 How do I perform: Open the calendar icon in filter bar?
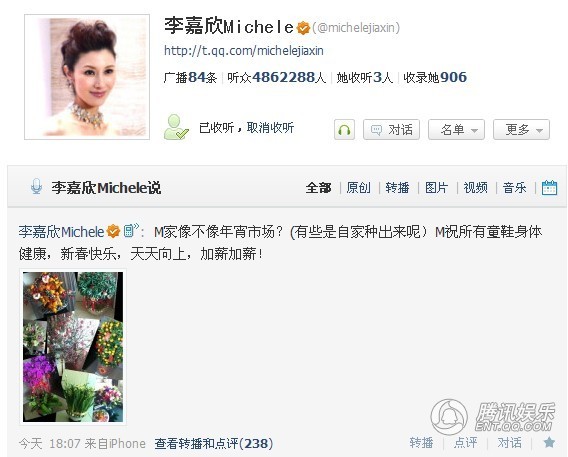click(x=549, y=188)
